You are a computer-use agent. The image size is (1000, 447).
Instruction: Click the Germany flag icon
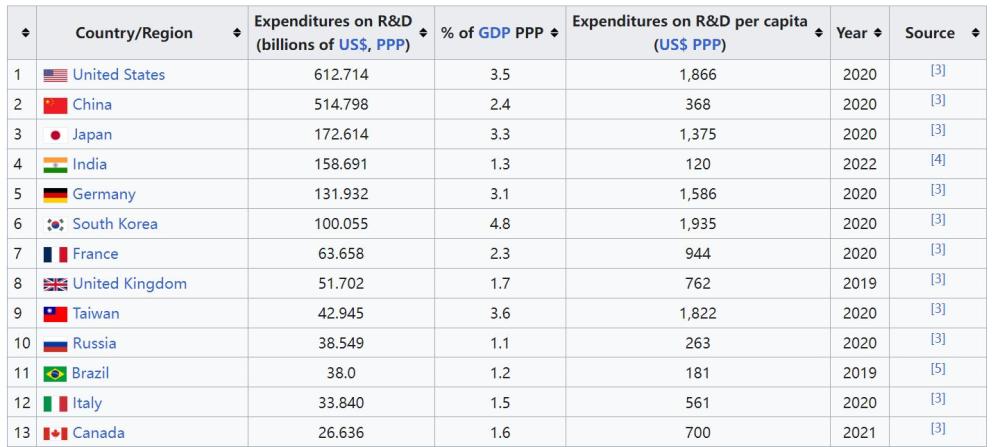click(55, 195)
